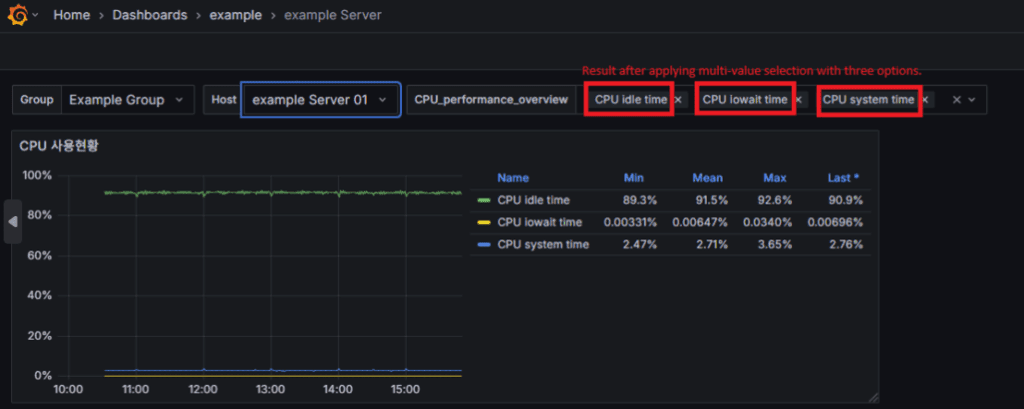
Task: Click green CPU idle time color swatch
Action: (485, 199)
